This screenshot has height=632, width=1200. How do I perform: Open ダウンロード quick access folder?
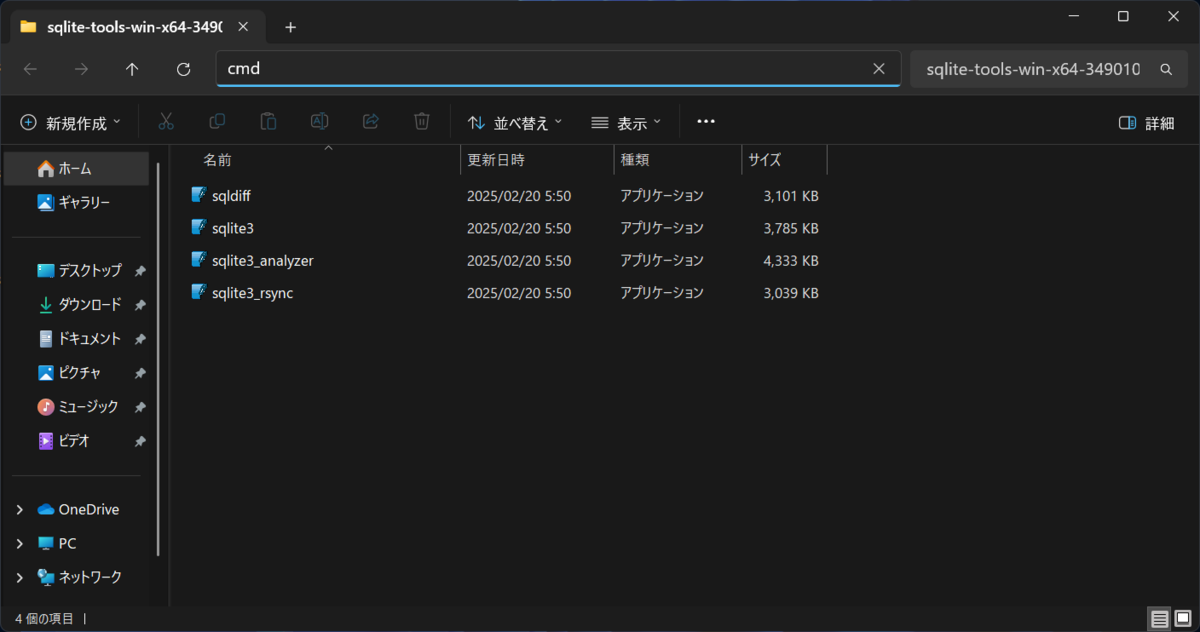click(78, 305)
